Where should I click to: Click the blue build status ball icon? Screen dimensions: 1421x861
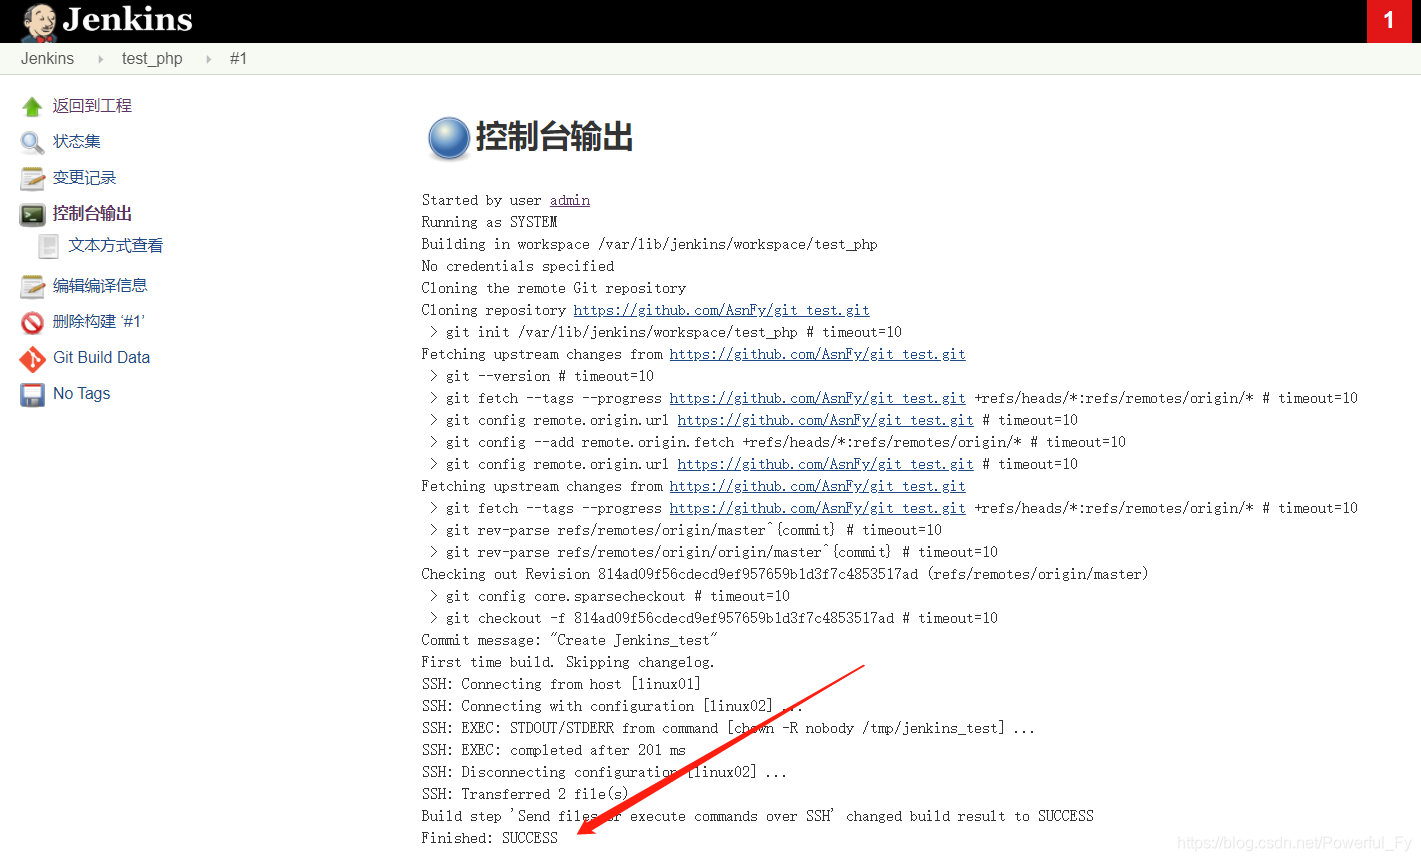pos(449,138)
